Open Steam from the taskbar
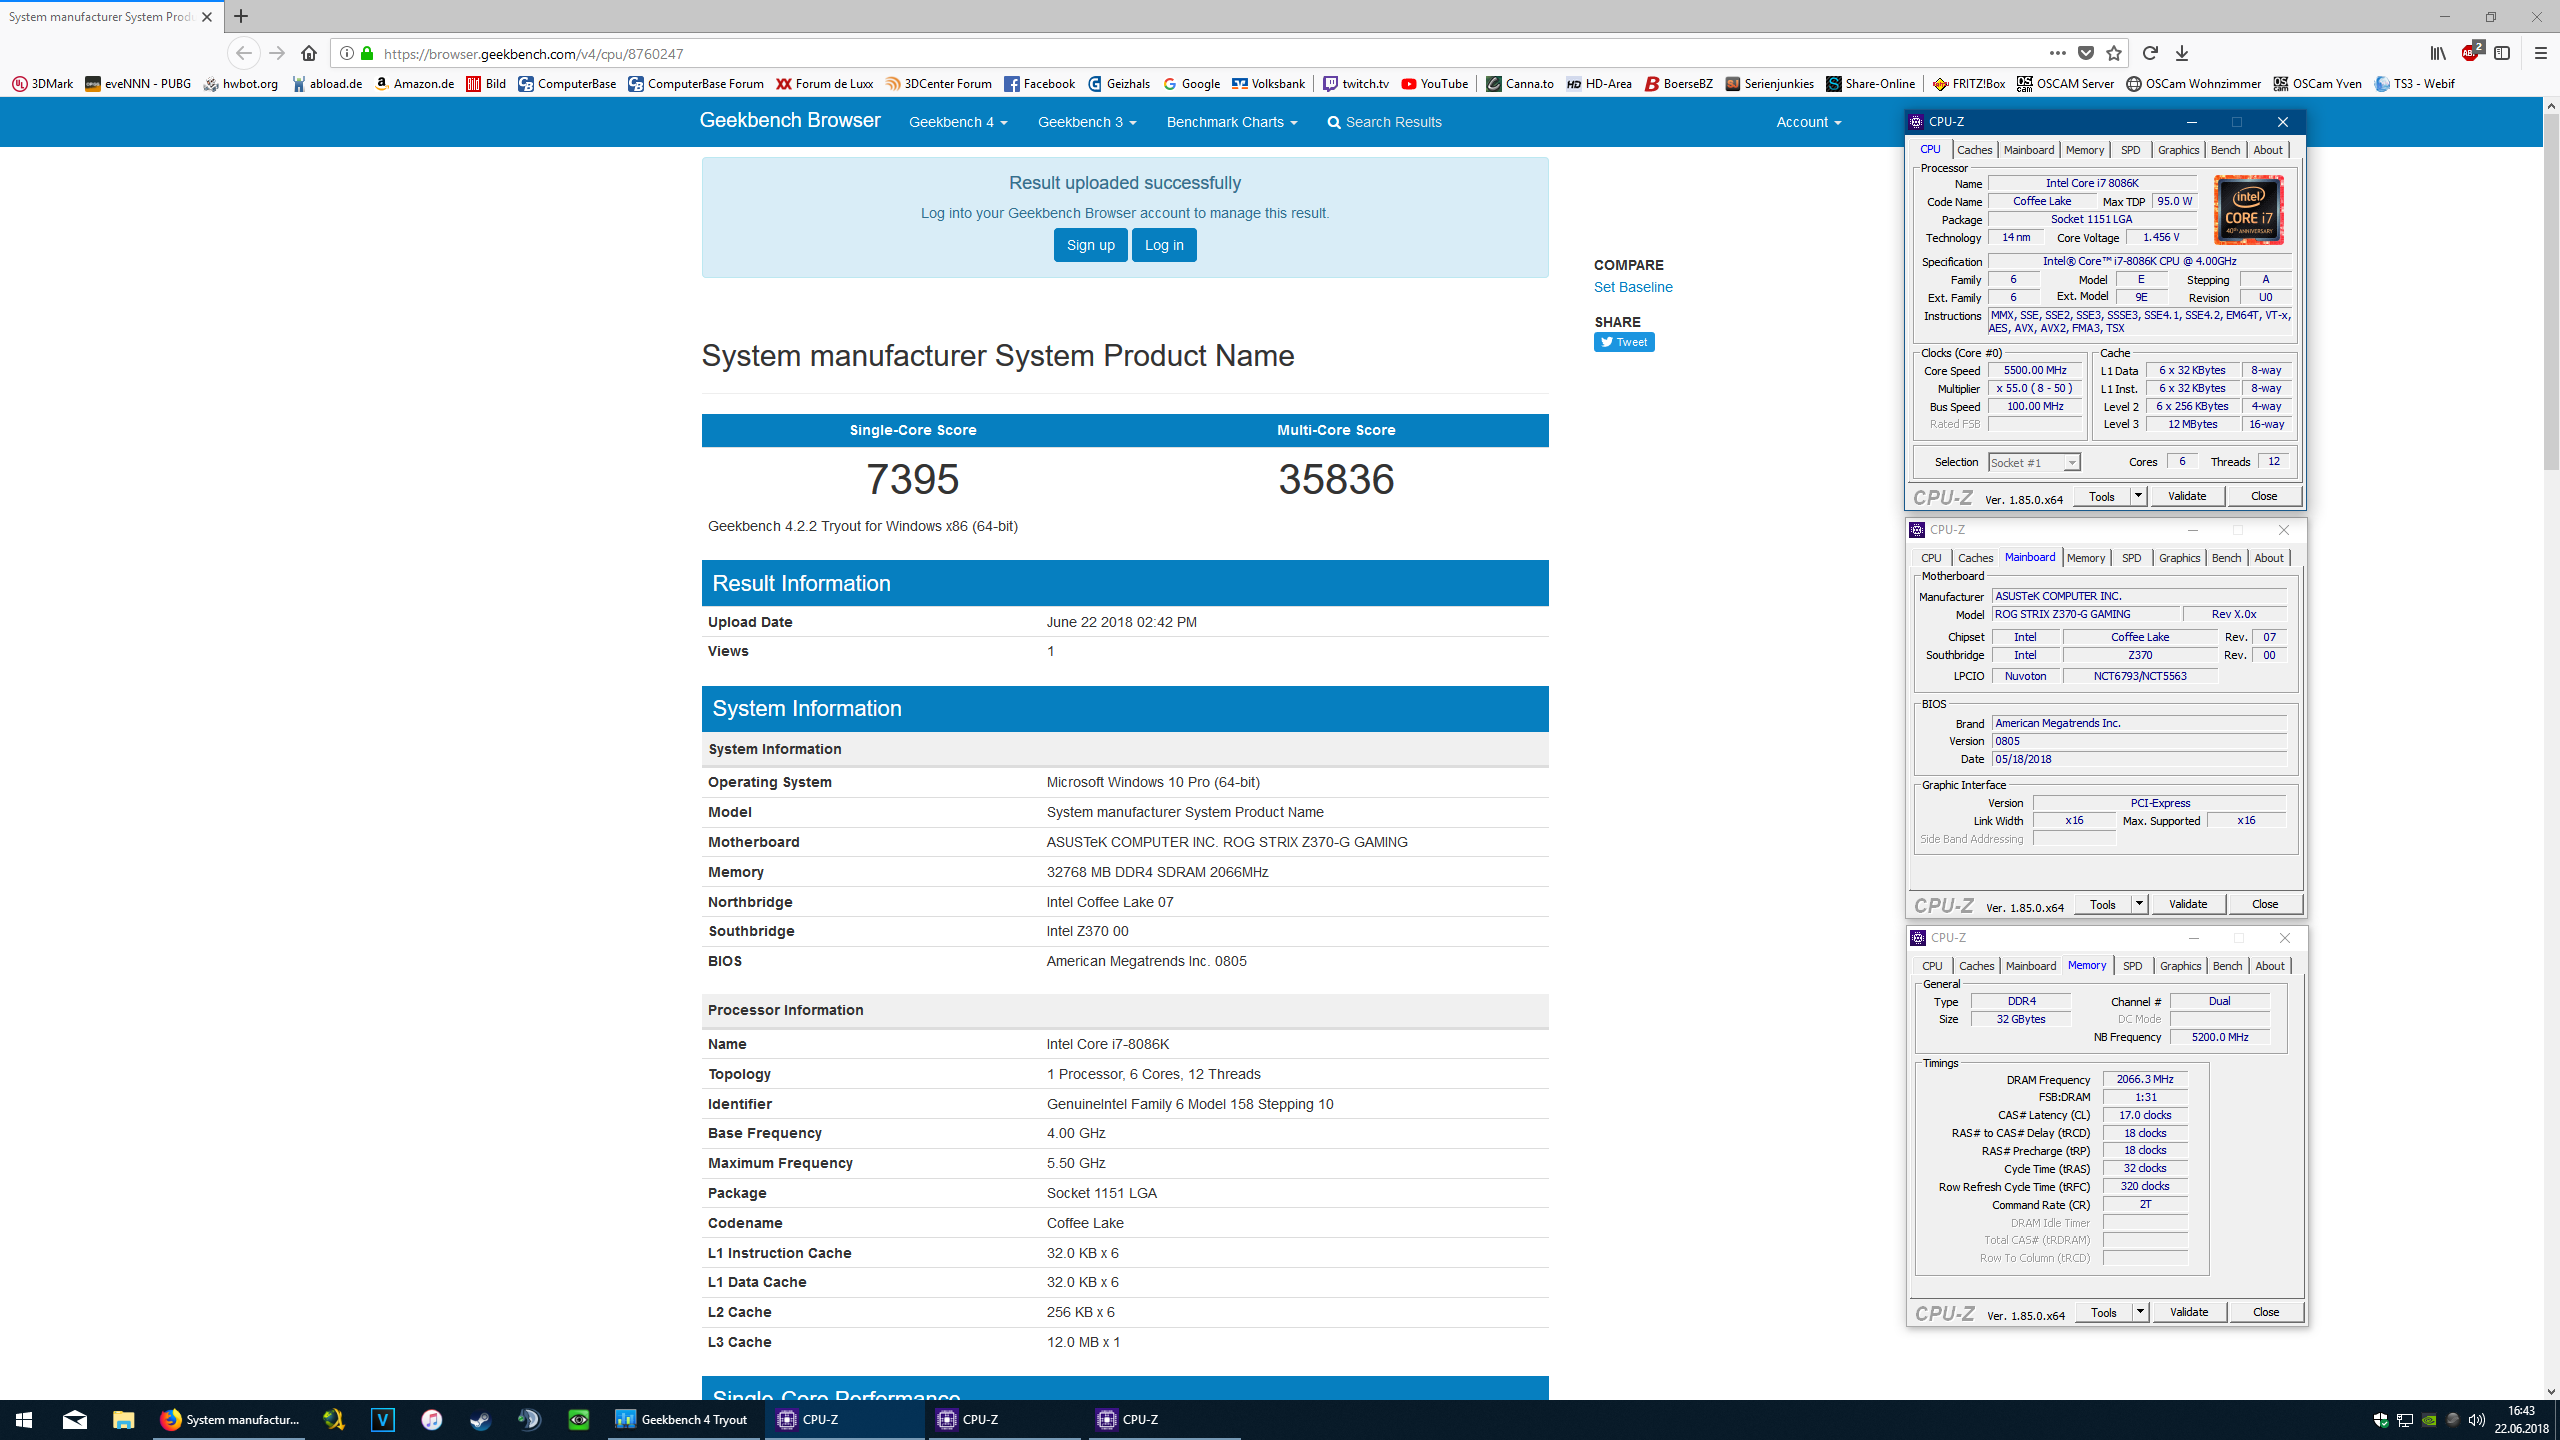2560x1440 pixels. [480, 1419]
